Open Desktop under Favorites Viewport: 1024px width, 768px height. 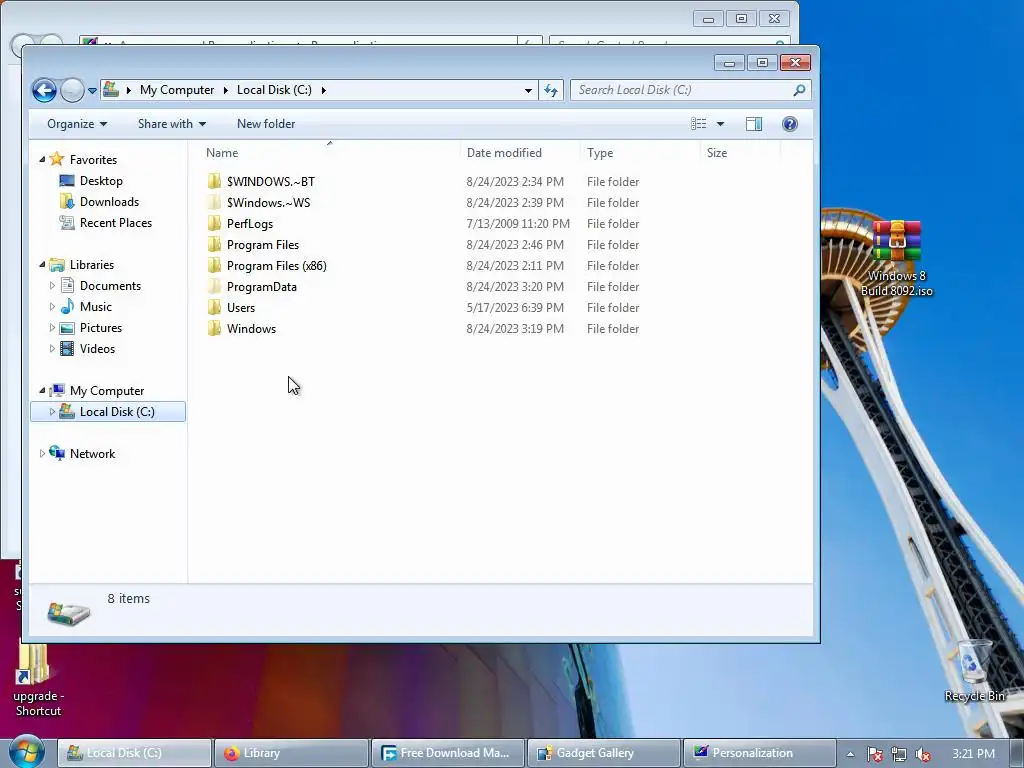click(x=101, y=181)
